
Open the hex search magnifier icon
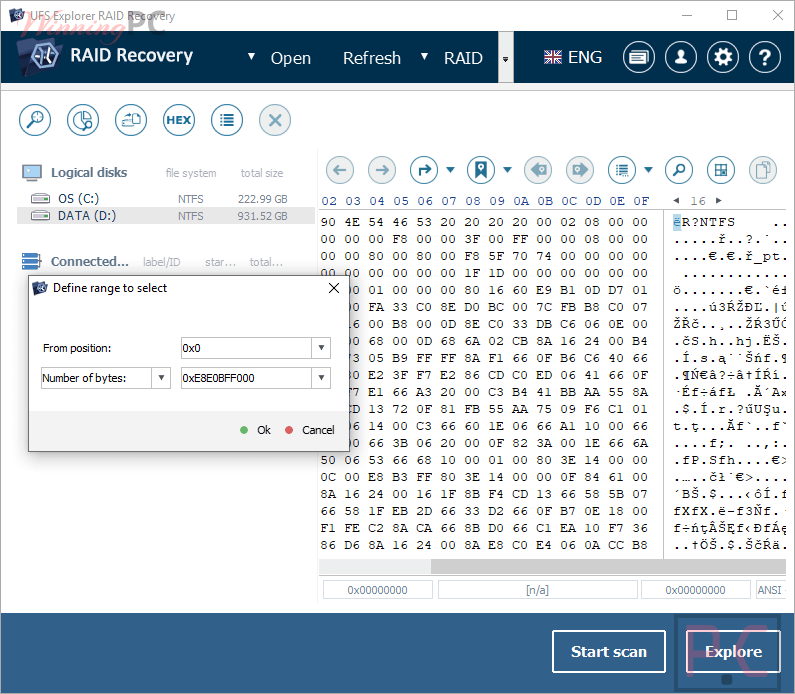[x=679, y=170]
